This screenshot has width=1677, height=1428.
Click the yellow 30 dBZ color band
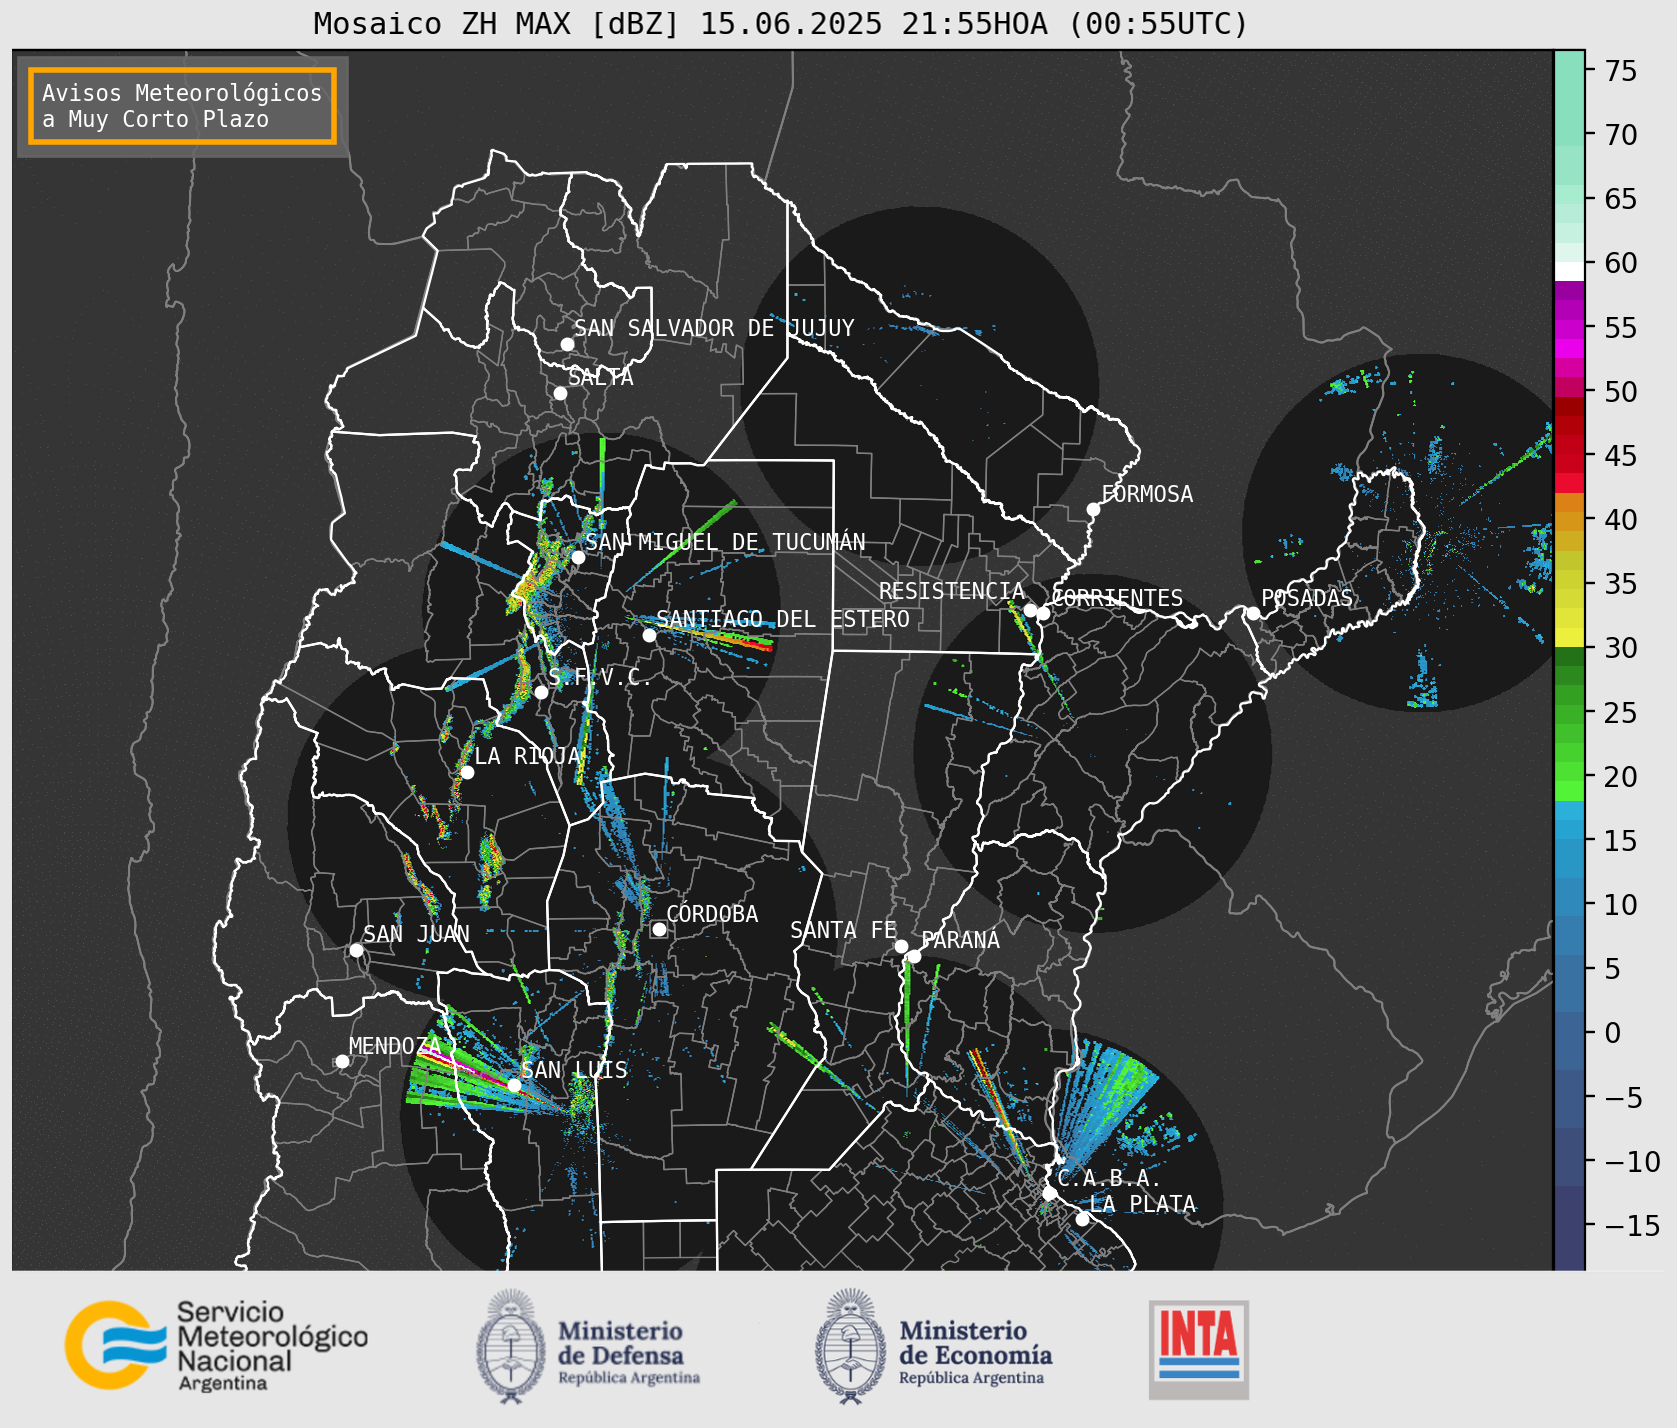1569,637
